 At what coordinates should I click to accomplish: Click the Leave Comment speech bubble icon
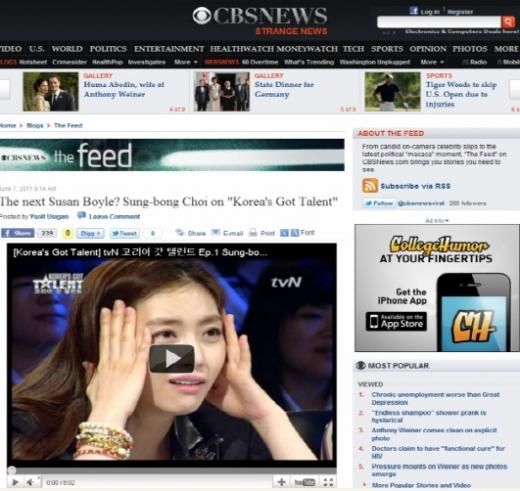[82, 215]
